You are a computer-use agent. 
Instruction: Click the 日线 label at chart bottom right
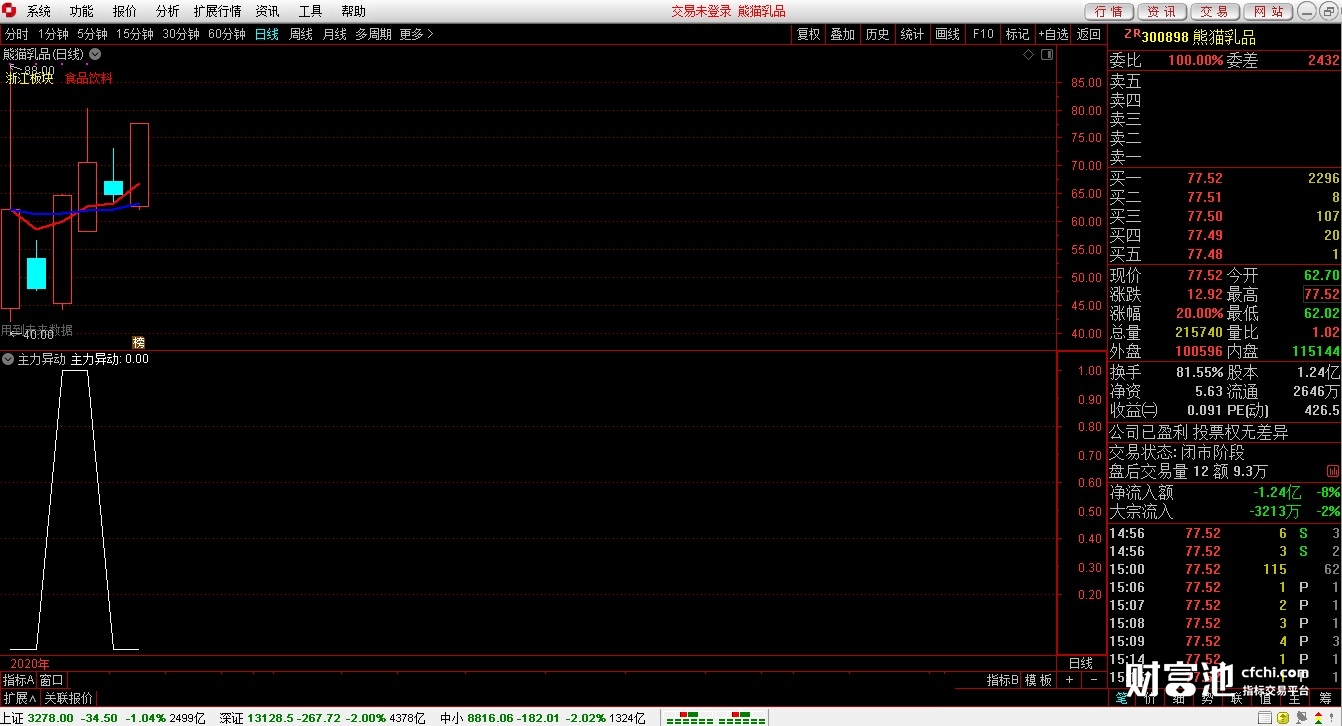pyautogui.click(x=1081, y=663)
